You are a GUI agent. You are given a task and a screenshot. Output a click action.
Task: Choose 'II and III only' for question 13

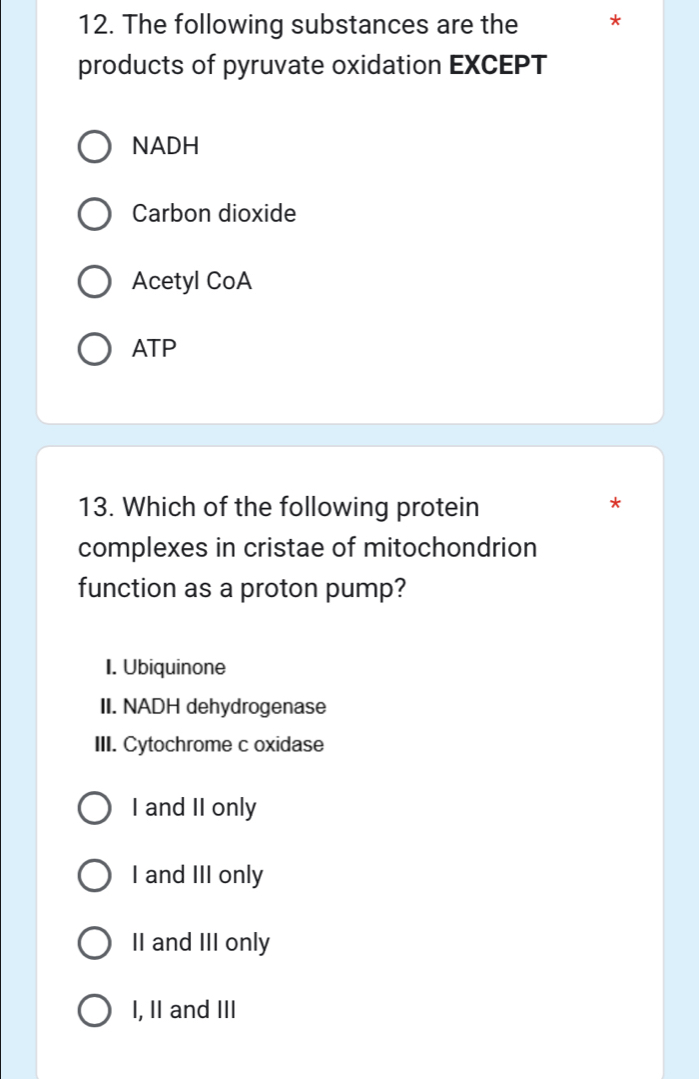point(94,943)
